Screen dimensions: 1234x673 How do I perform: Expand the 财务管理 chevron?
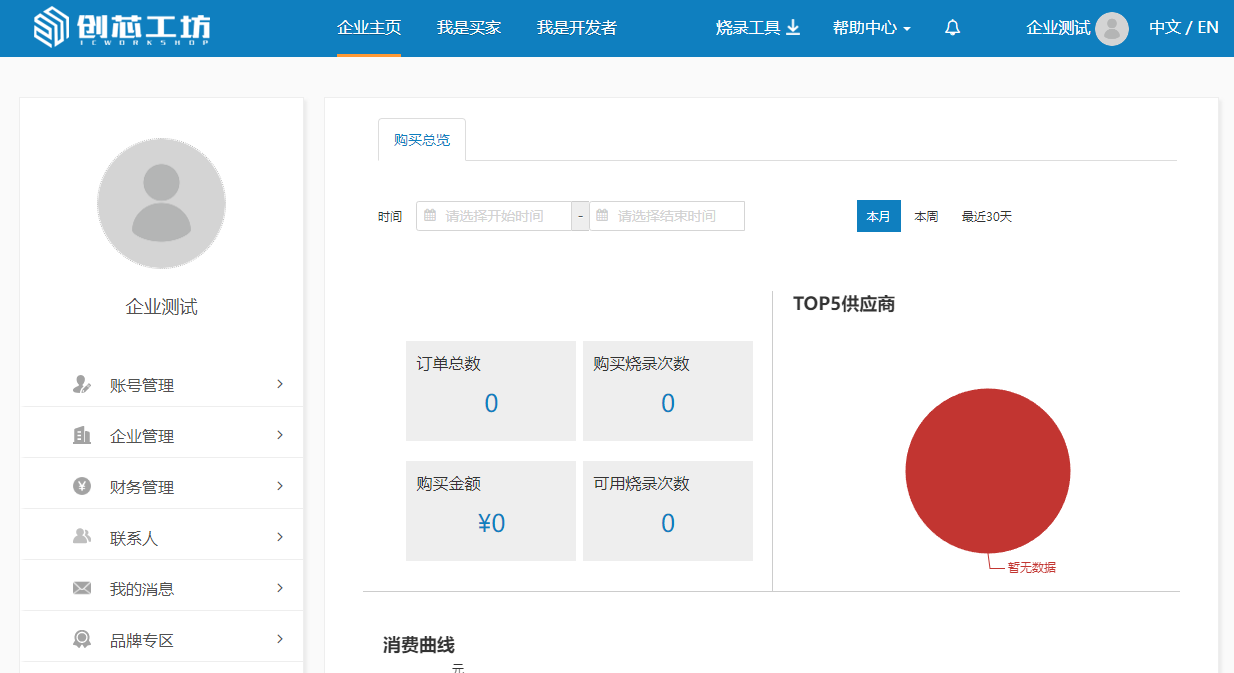(280, 486)
